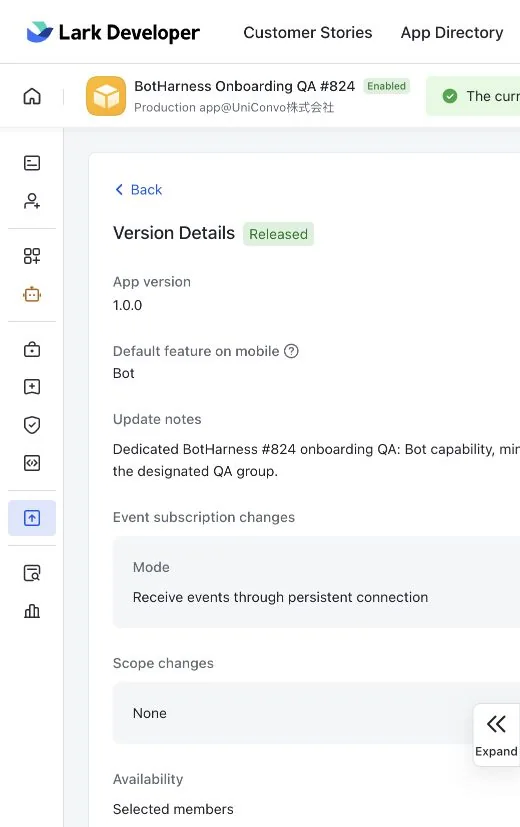Click the Enabled status badge

(x=387, y=86)
